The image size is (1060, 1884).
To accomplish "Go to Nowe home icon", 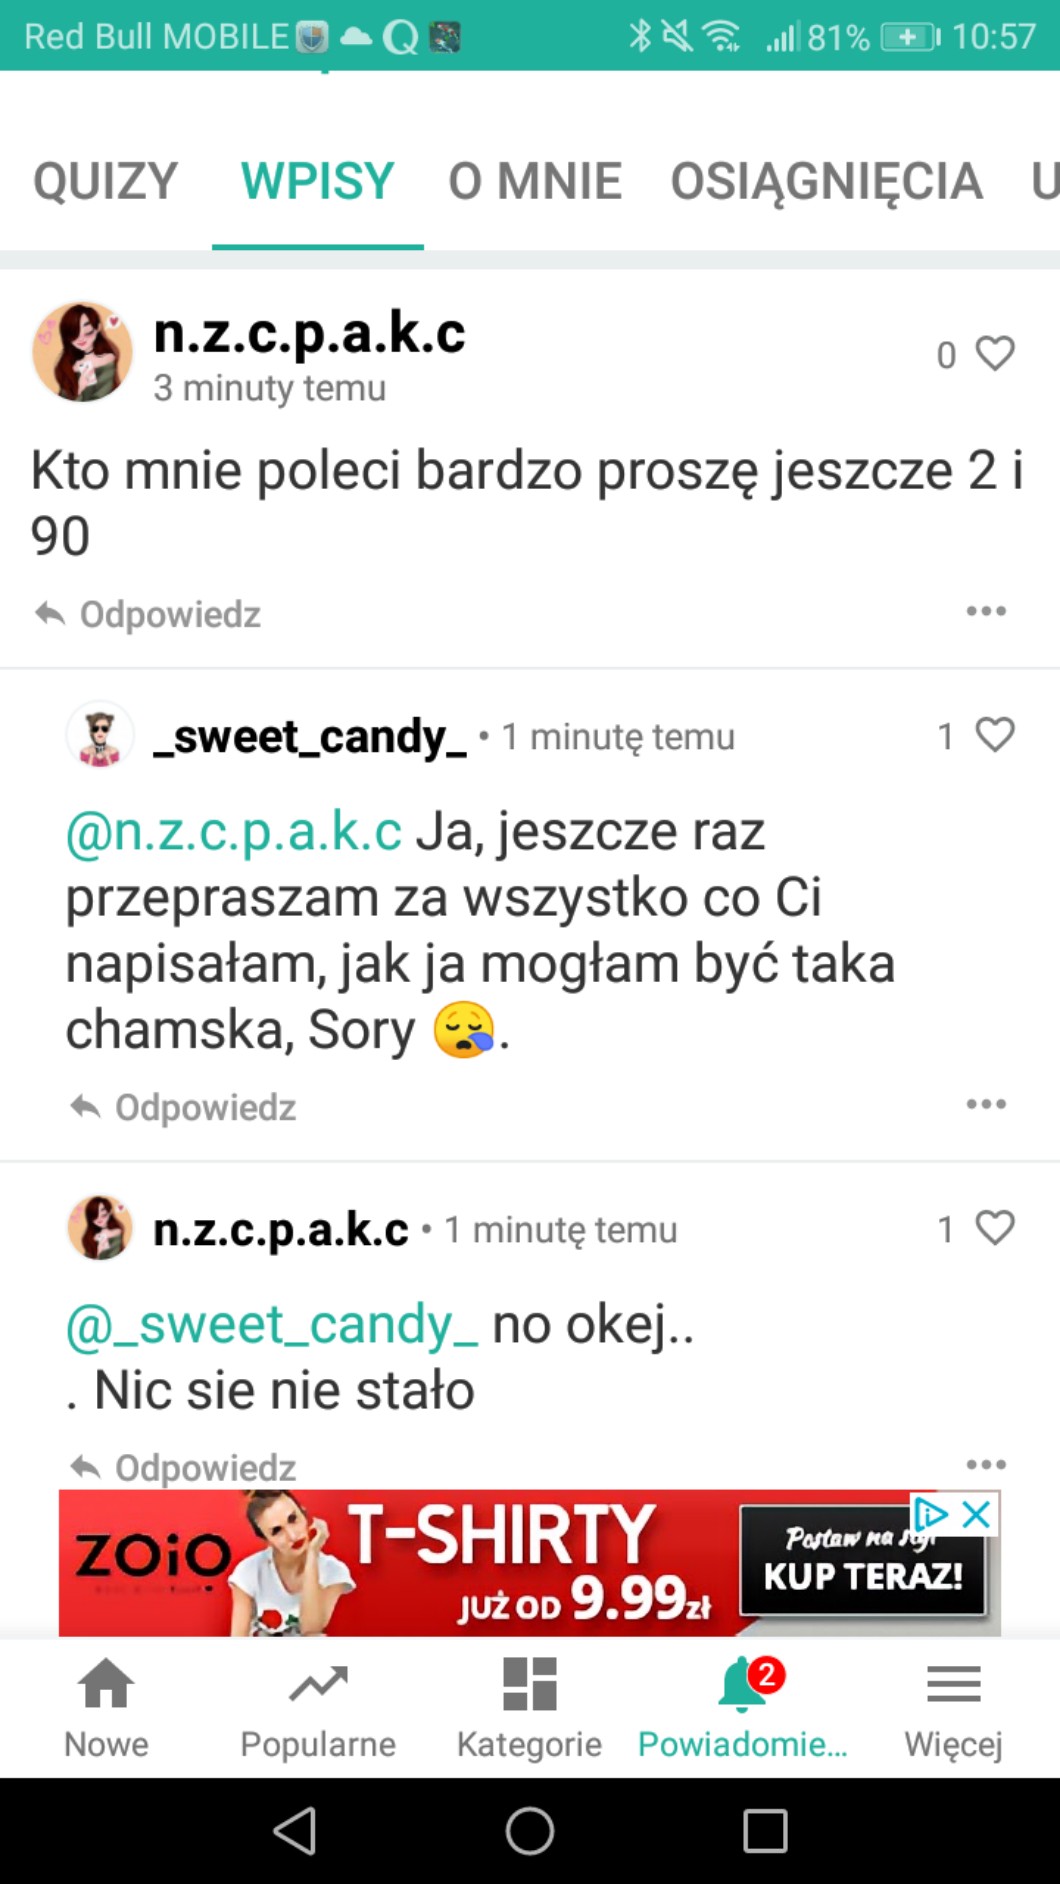I will [106, 1684].
